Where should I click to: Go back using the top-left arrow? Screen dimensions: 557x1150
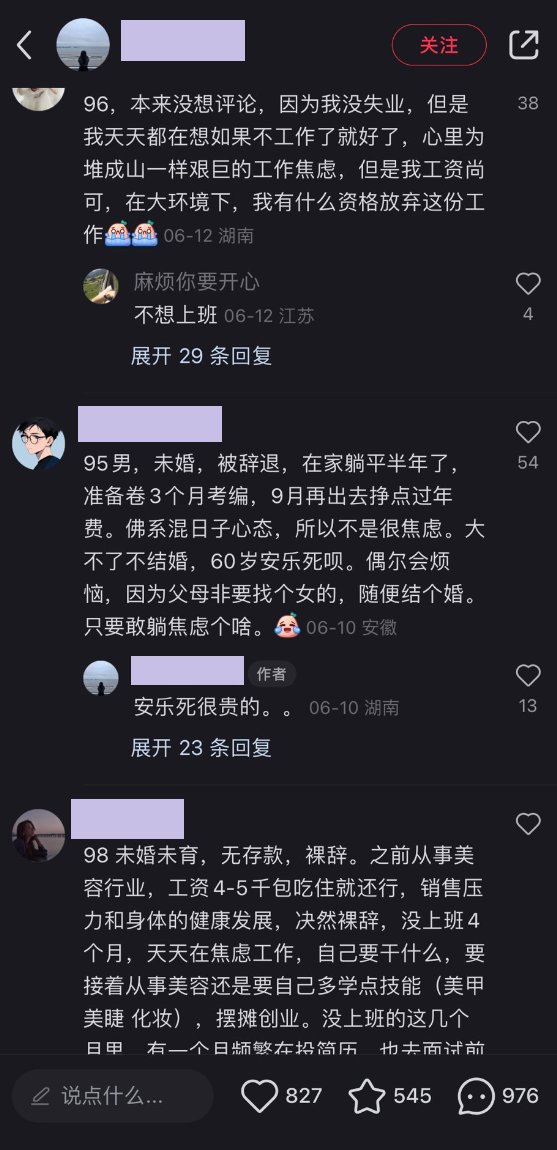pyautogui.click(x=24, y=45)
